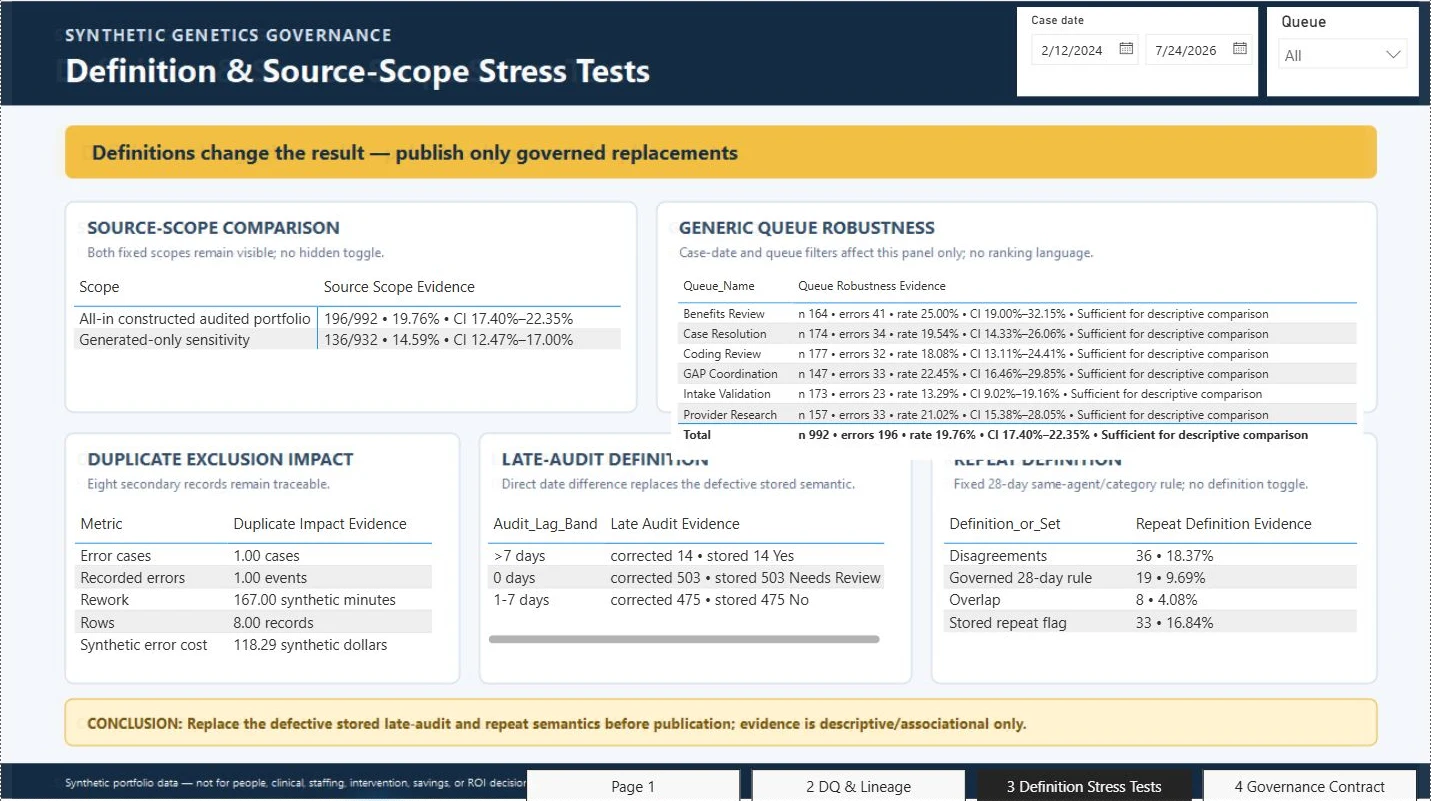Select the GAP Coordination queue row

coord(1018,374)
